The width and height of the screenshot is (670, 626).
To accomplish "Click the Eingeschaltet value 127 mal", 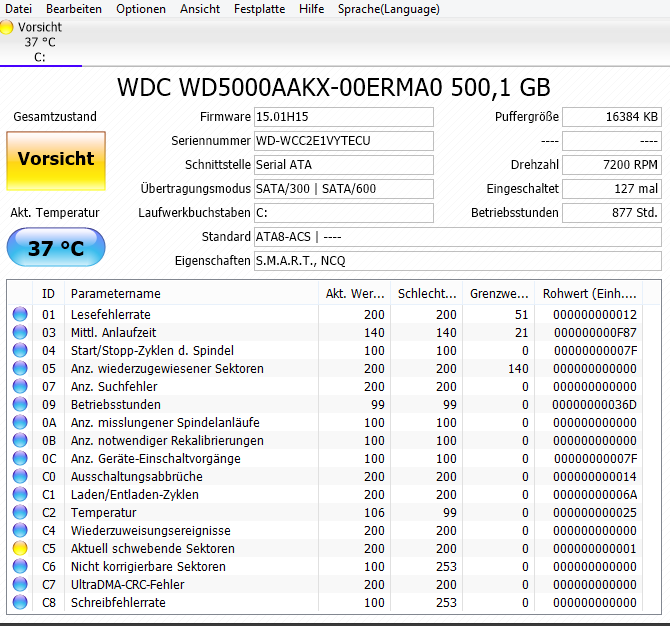I will (x=612, y=188).
